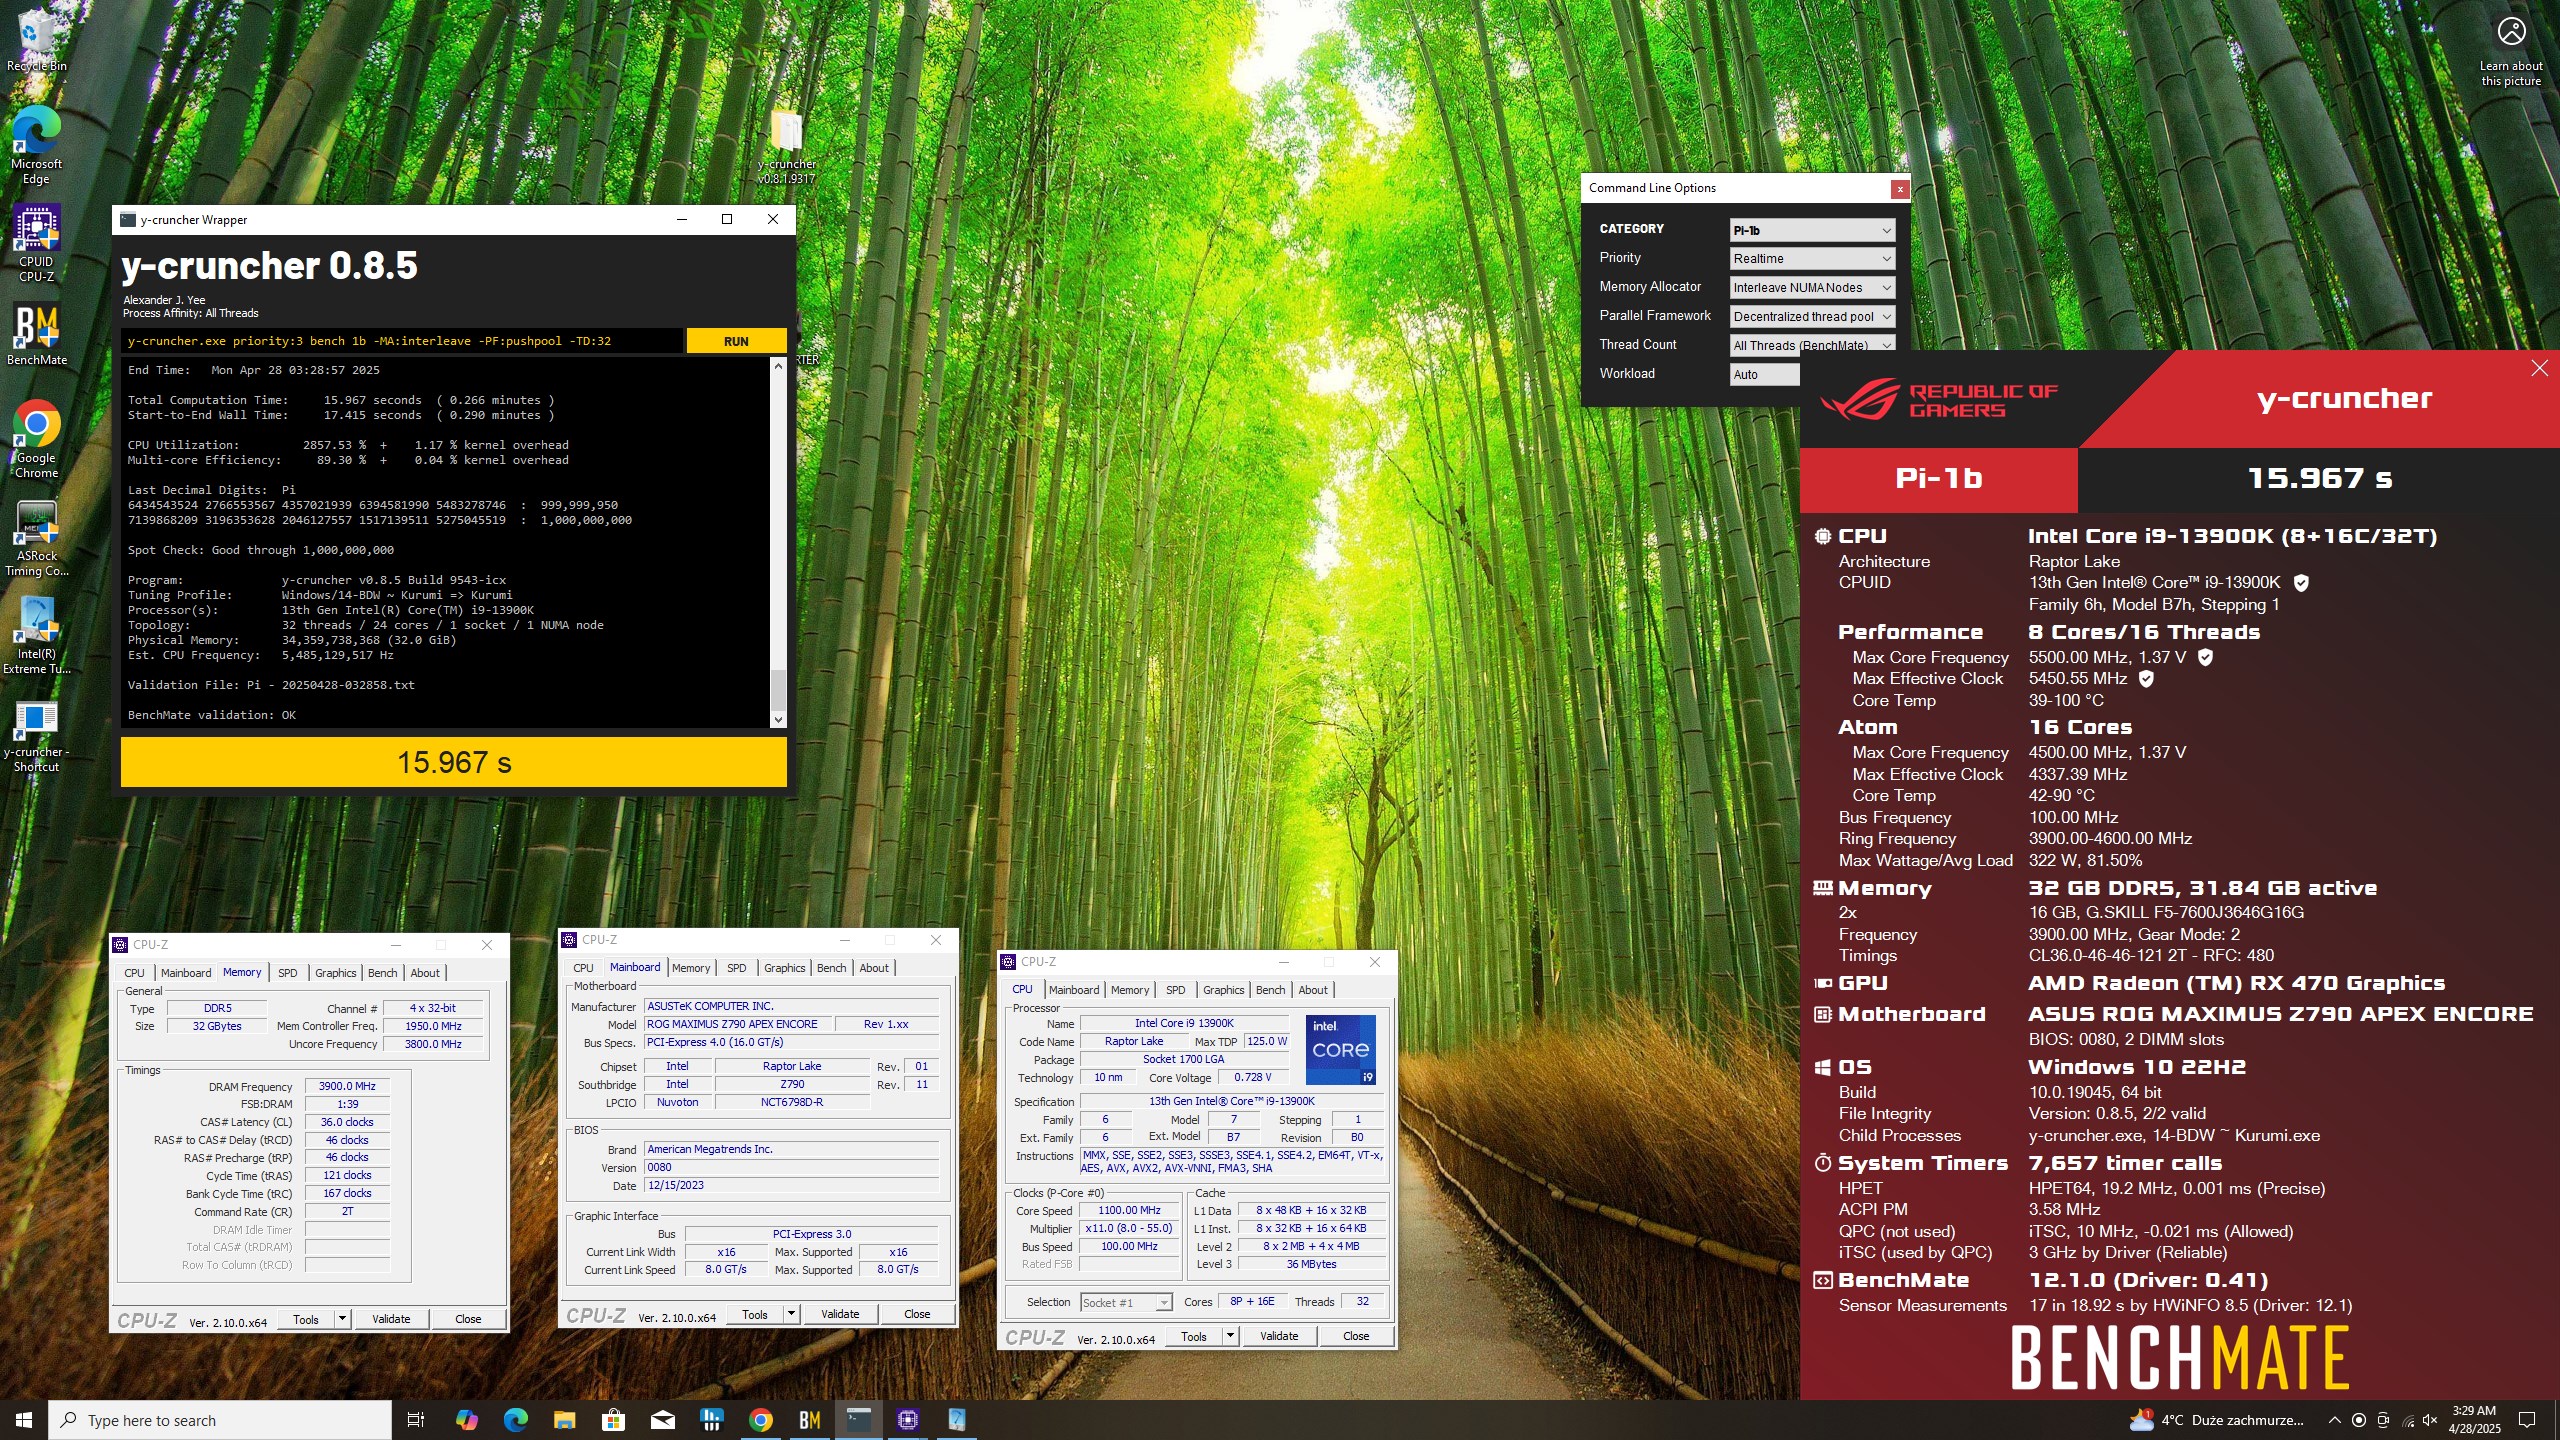Open Microsoft Store from the taskbar
The image size is (2560, 1440).
coord(613,1420)
